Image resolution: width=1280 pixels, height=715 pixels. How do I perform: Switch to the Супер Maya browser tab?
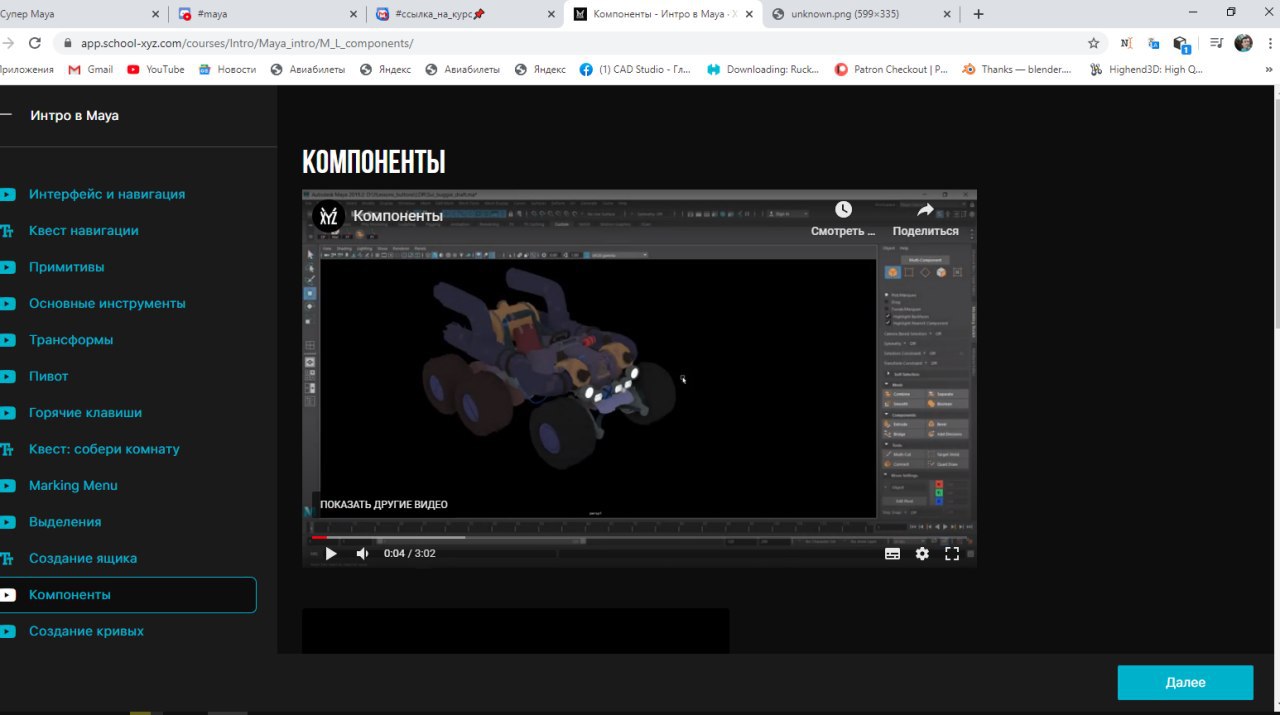coord(75,14)
